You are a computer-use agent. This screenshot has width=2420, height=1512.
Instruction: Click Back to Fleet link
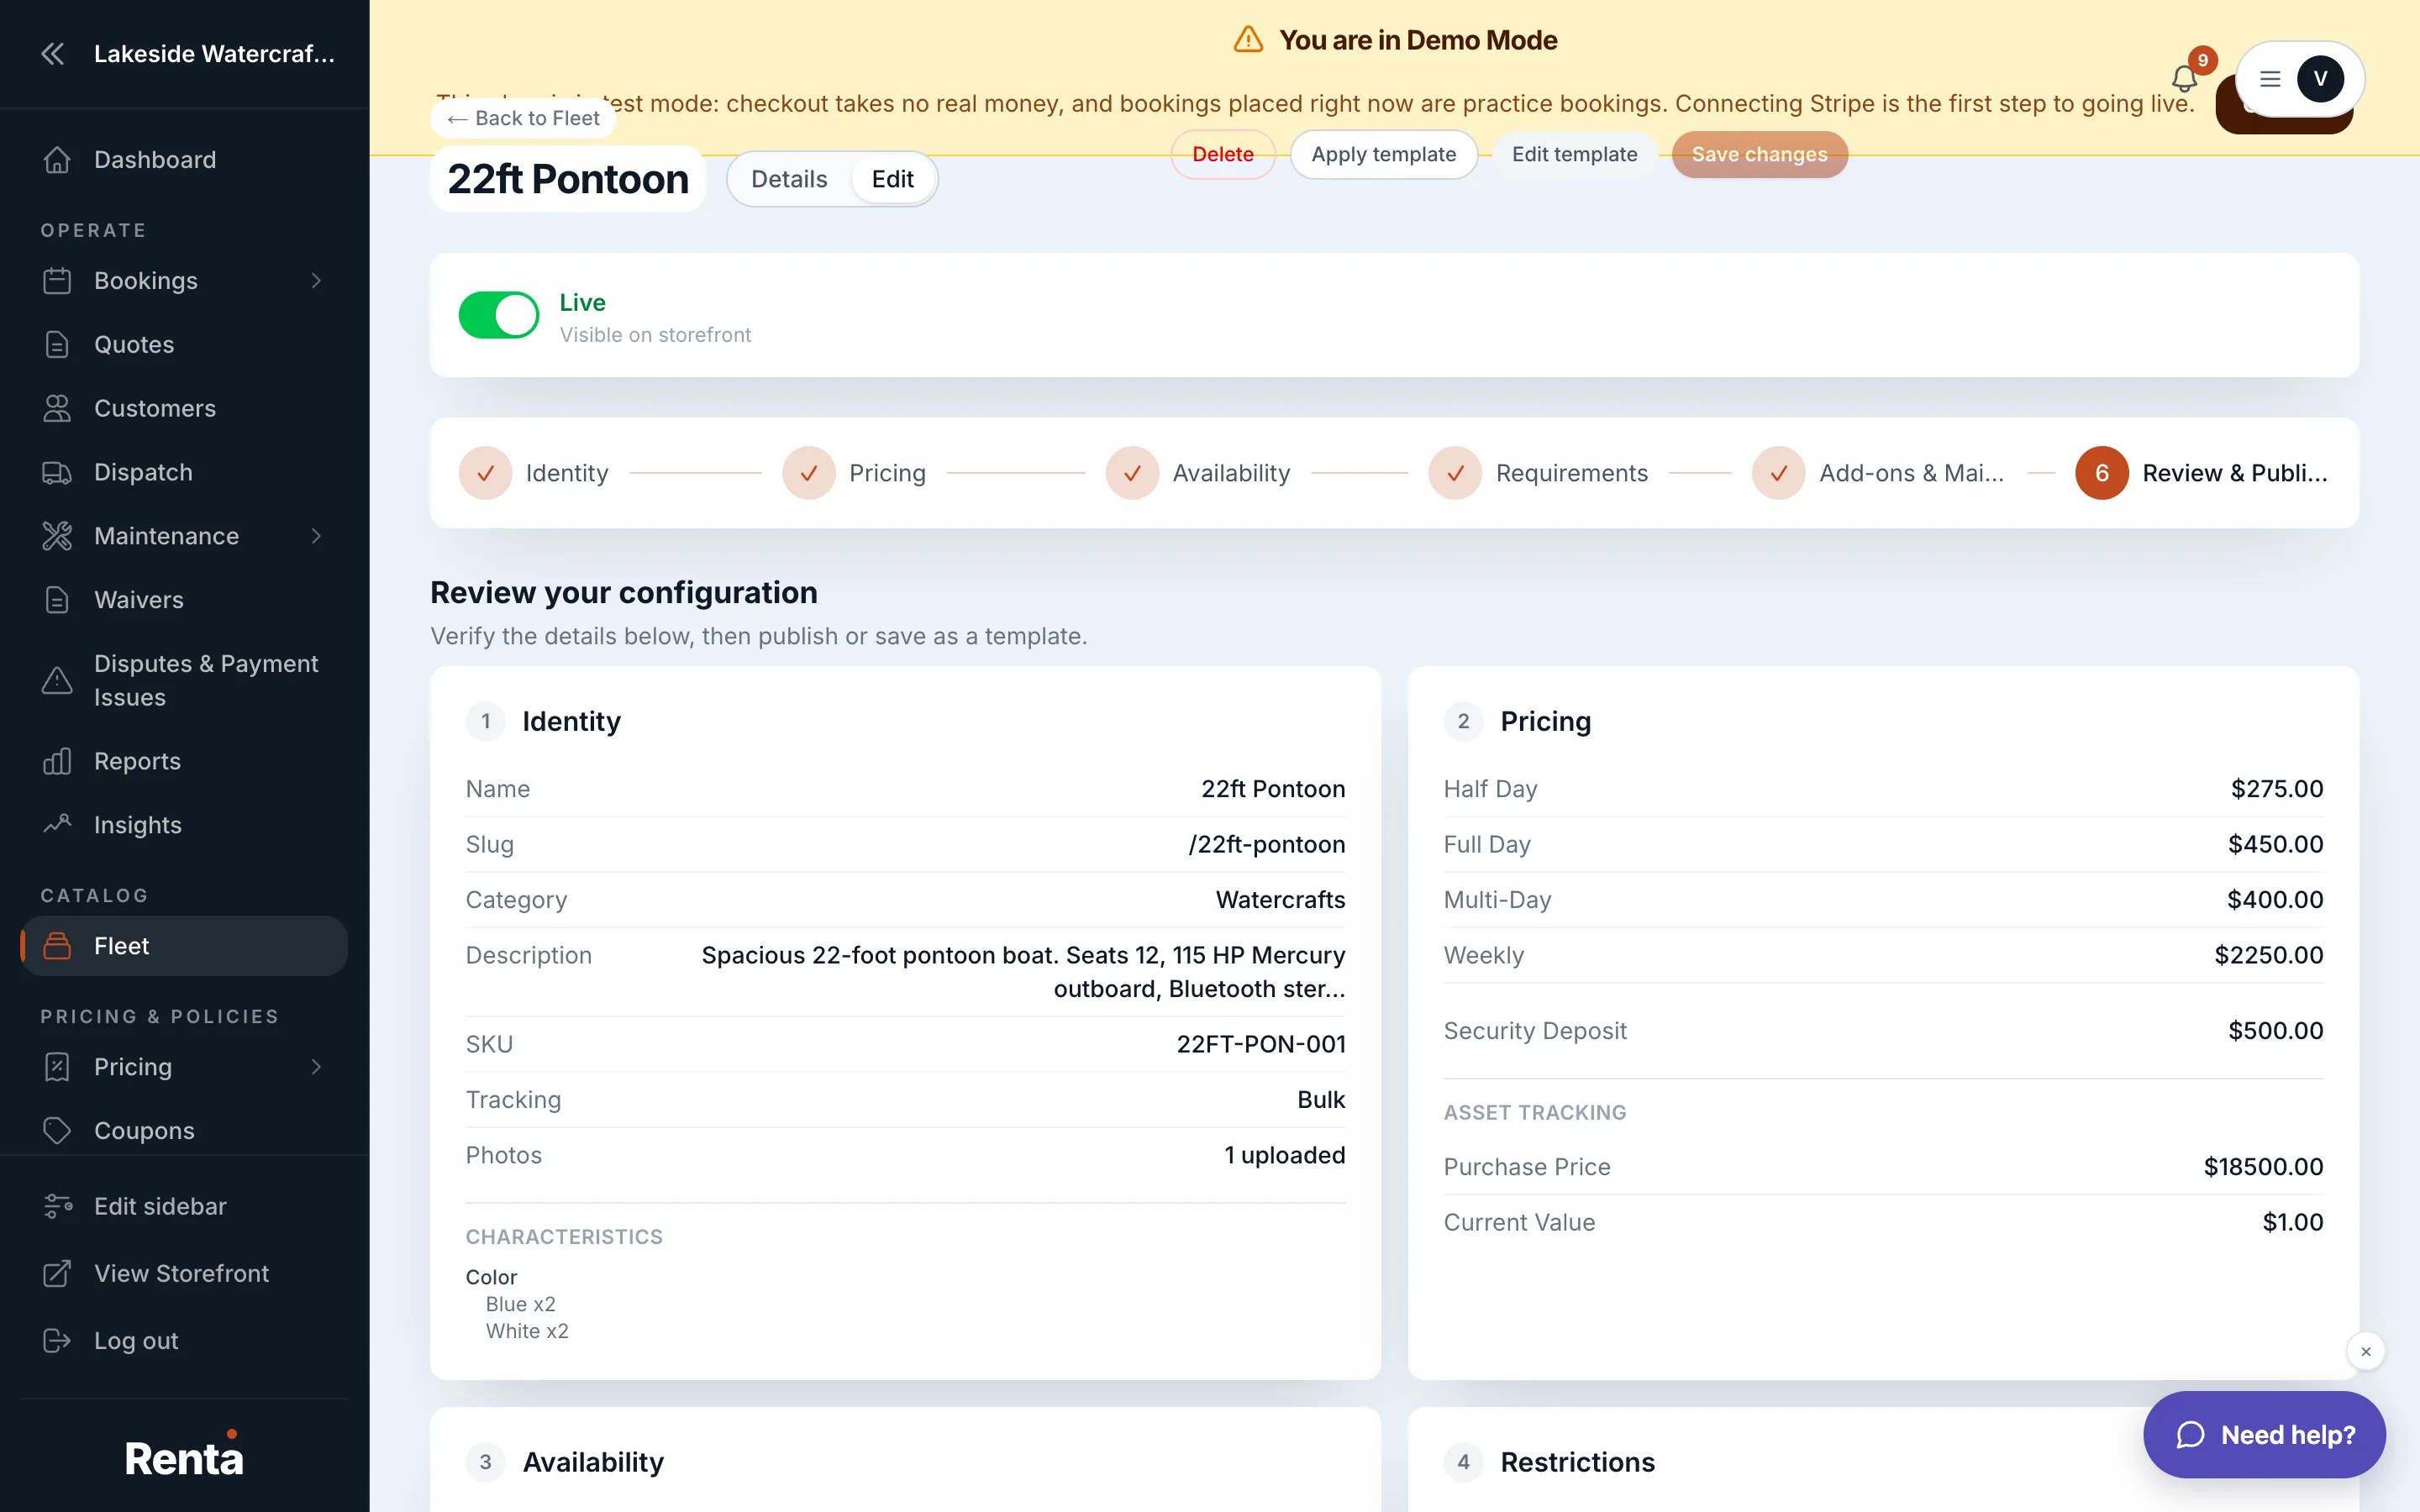tap(523, 118)
